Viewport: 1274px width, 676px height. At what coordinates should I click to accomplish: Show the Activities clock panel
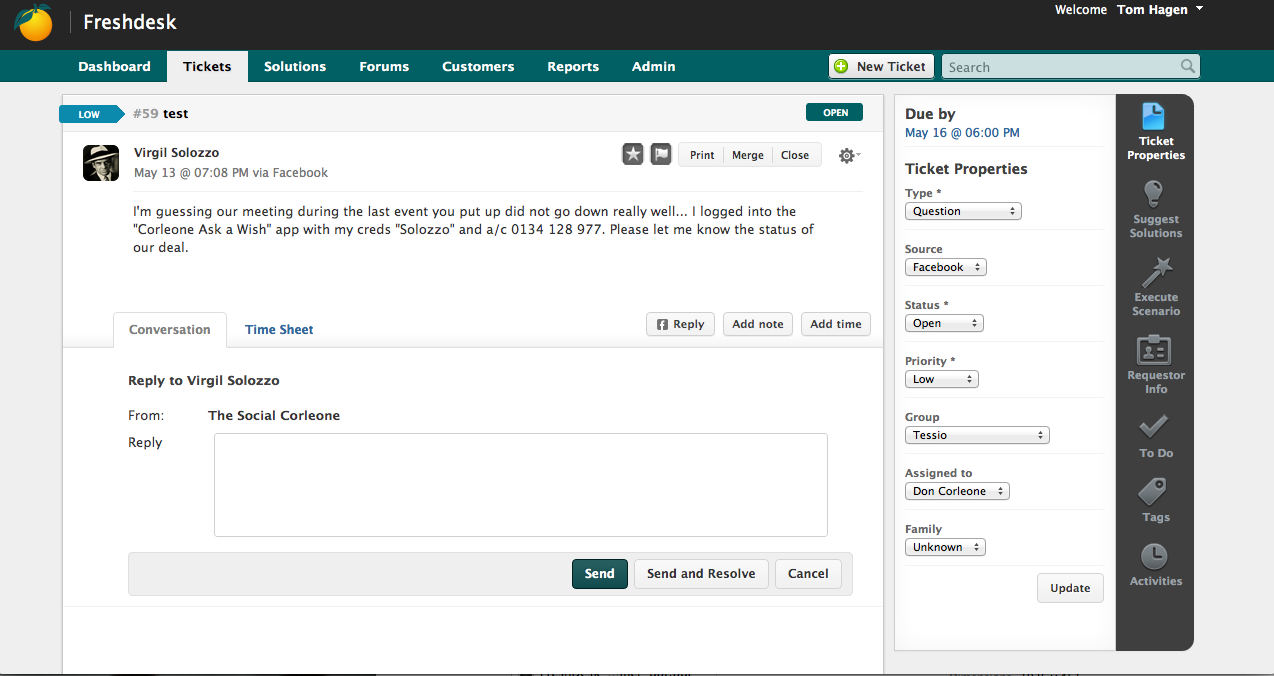(x=1155, y=565)
